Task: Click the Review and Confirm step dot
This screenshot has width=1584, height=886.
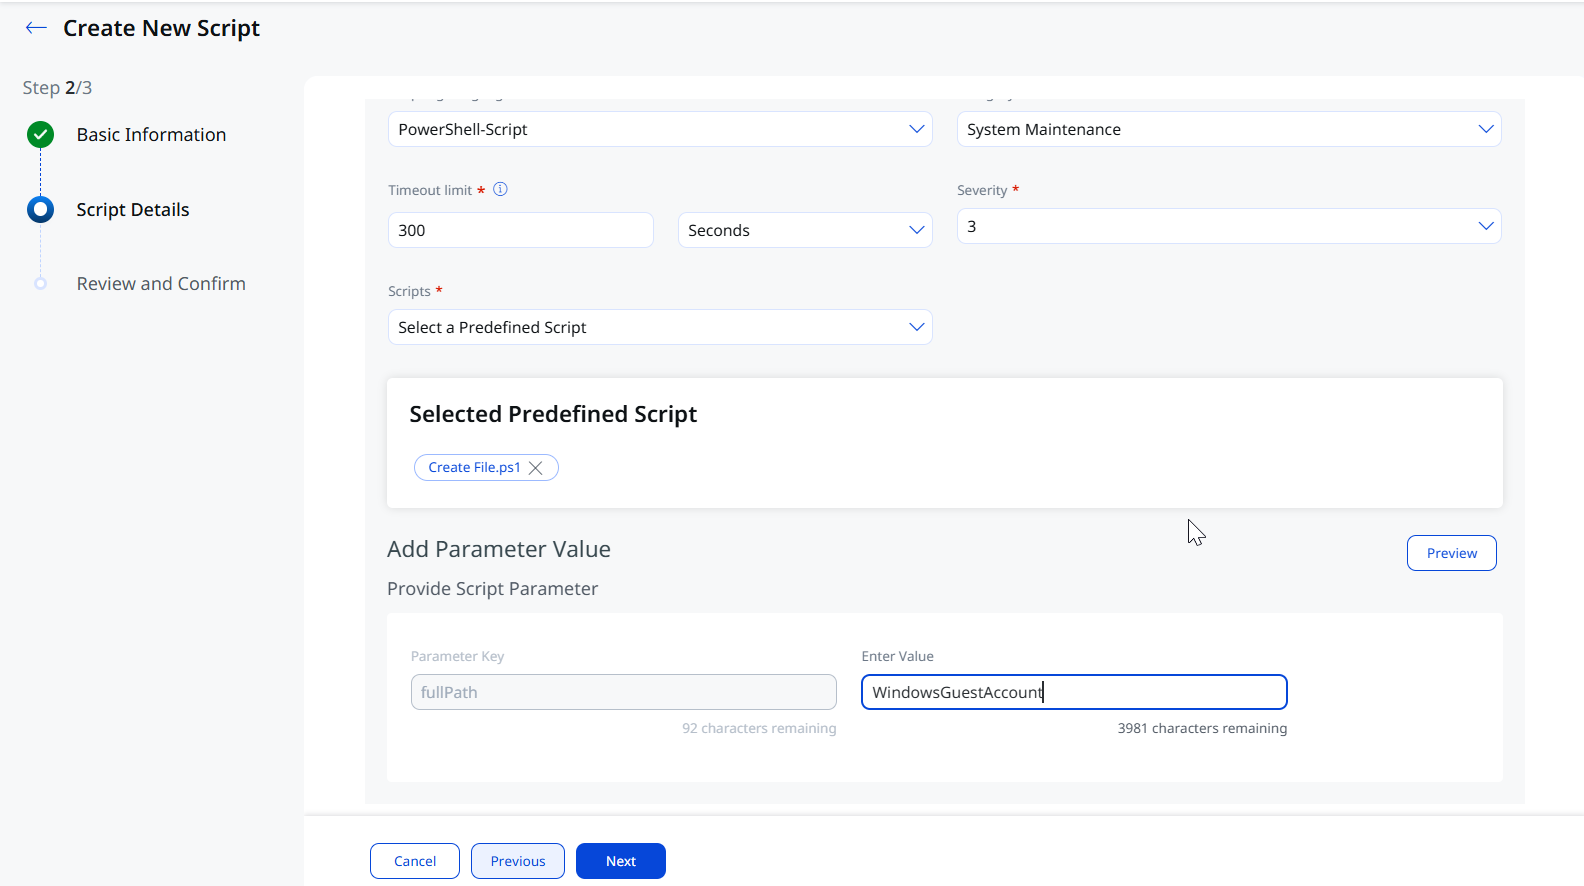Action: click(x=41, y=284)
